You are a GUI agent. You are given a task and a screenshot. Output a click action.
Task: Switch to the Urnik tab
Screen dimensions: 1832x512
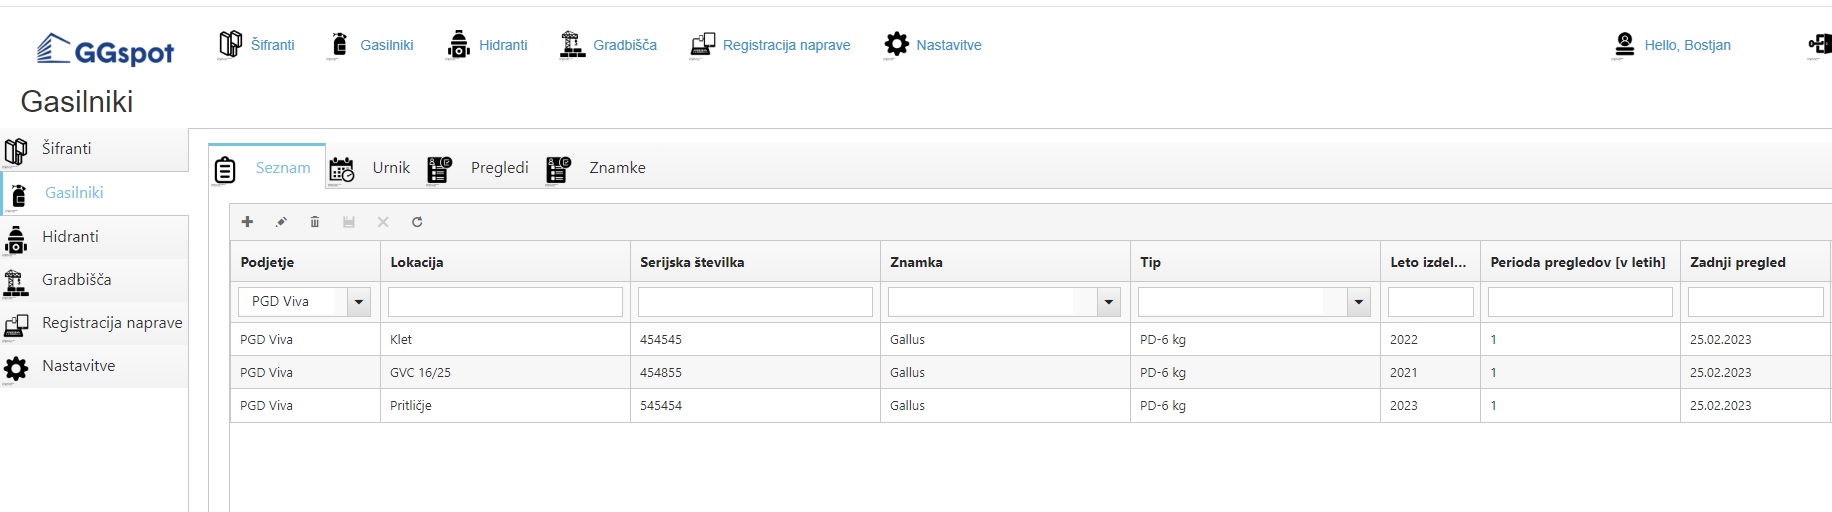tap(371, 168)
